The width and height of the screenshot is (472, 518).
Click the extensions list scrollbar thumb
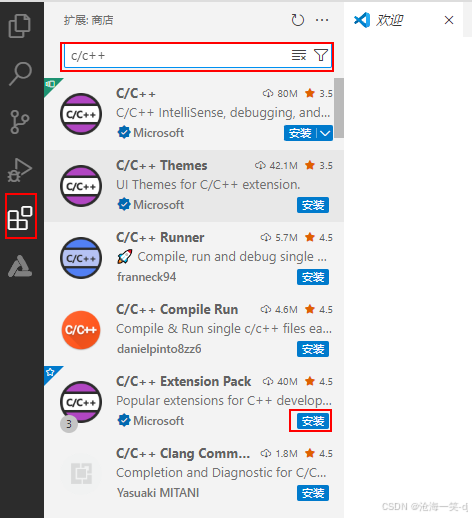pos(339,108)
